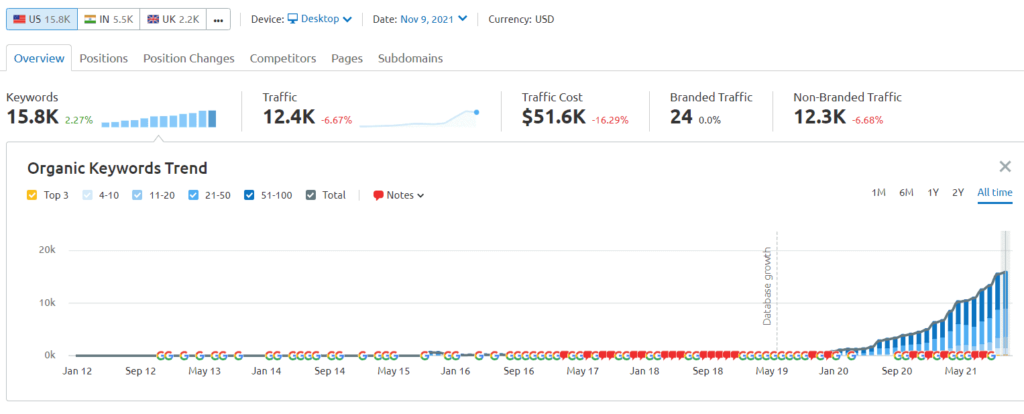
Task: Set chart range to 6M
Action: pos(906,192)
